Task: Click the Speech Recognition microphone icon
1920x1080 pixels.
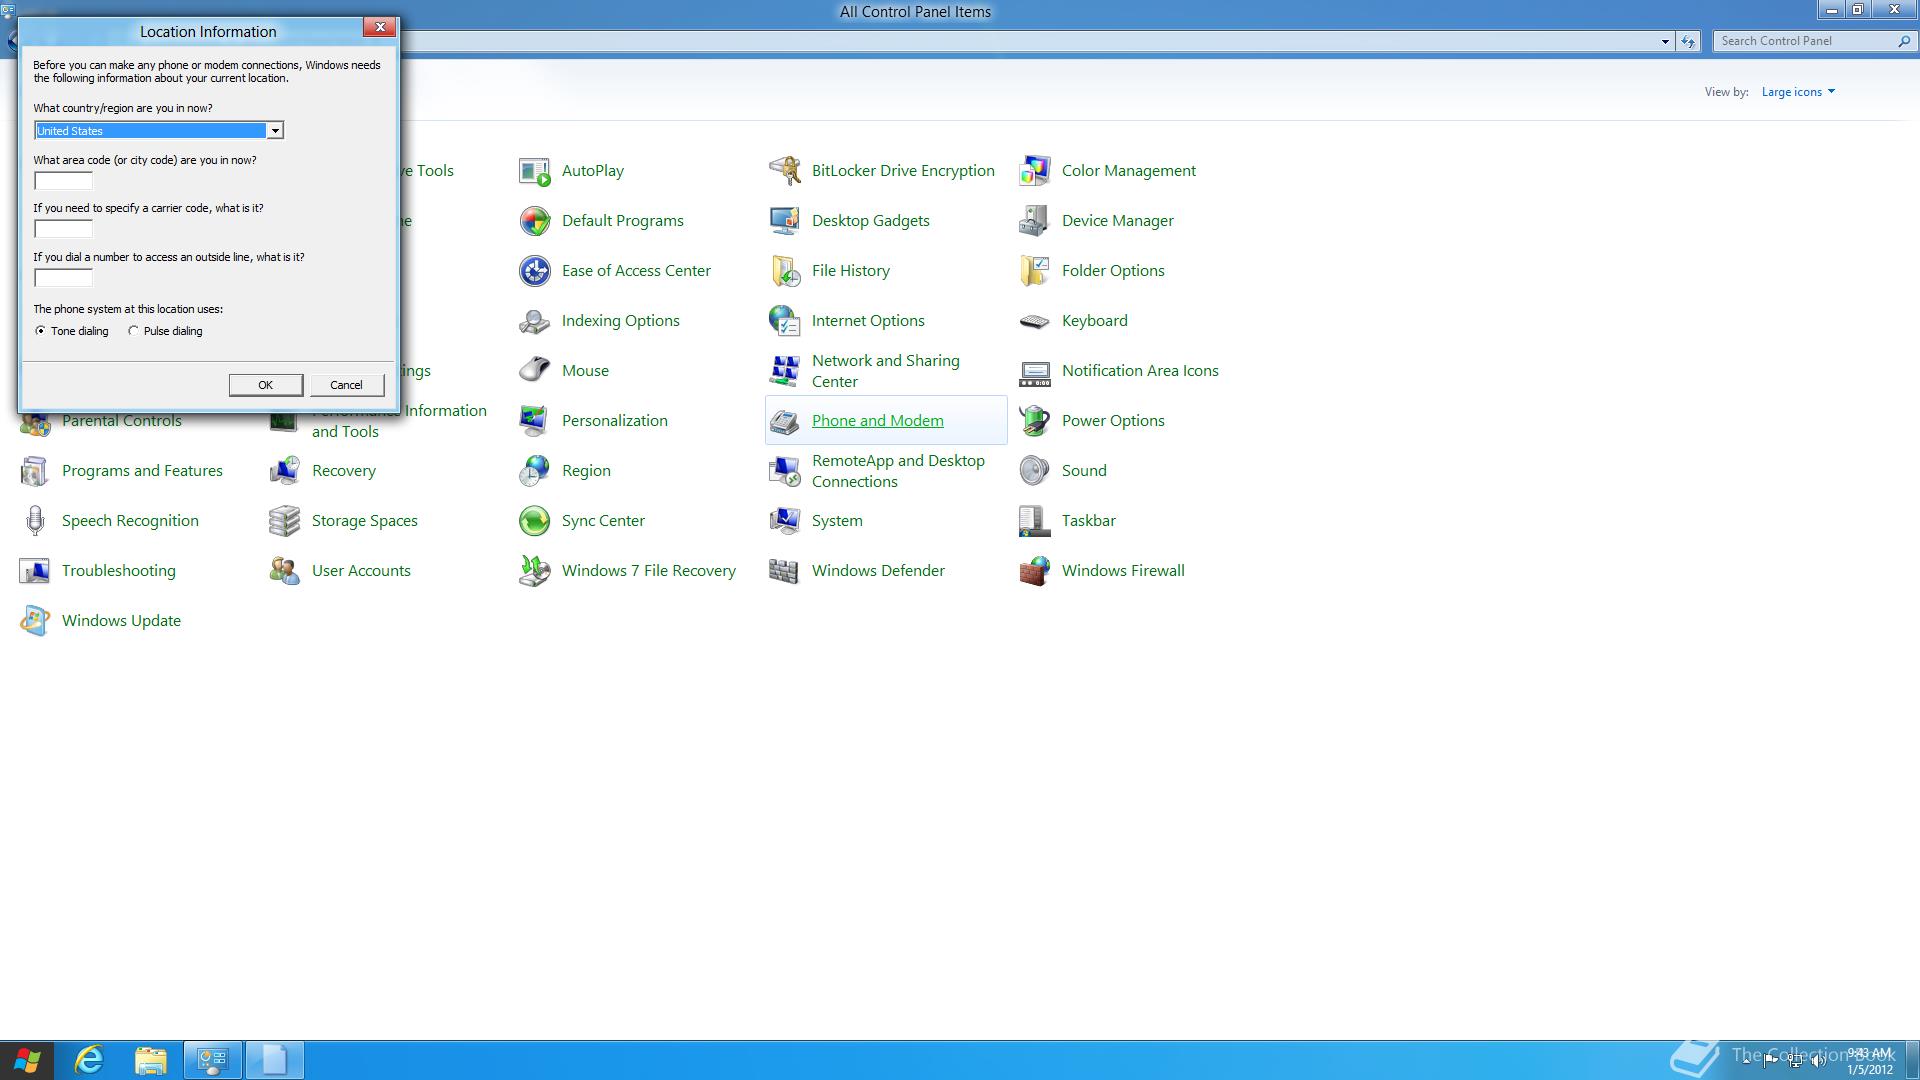Action: (x=35, y=521)
